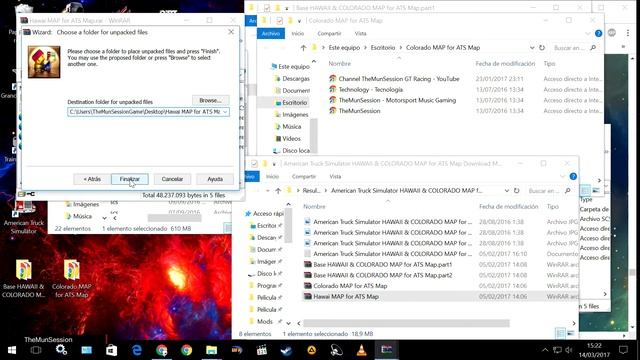Viewport: 640px width, 360px height.
Task: Click the Atrás button in the wizard
Action: [x=92, y=179]
